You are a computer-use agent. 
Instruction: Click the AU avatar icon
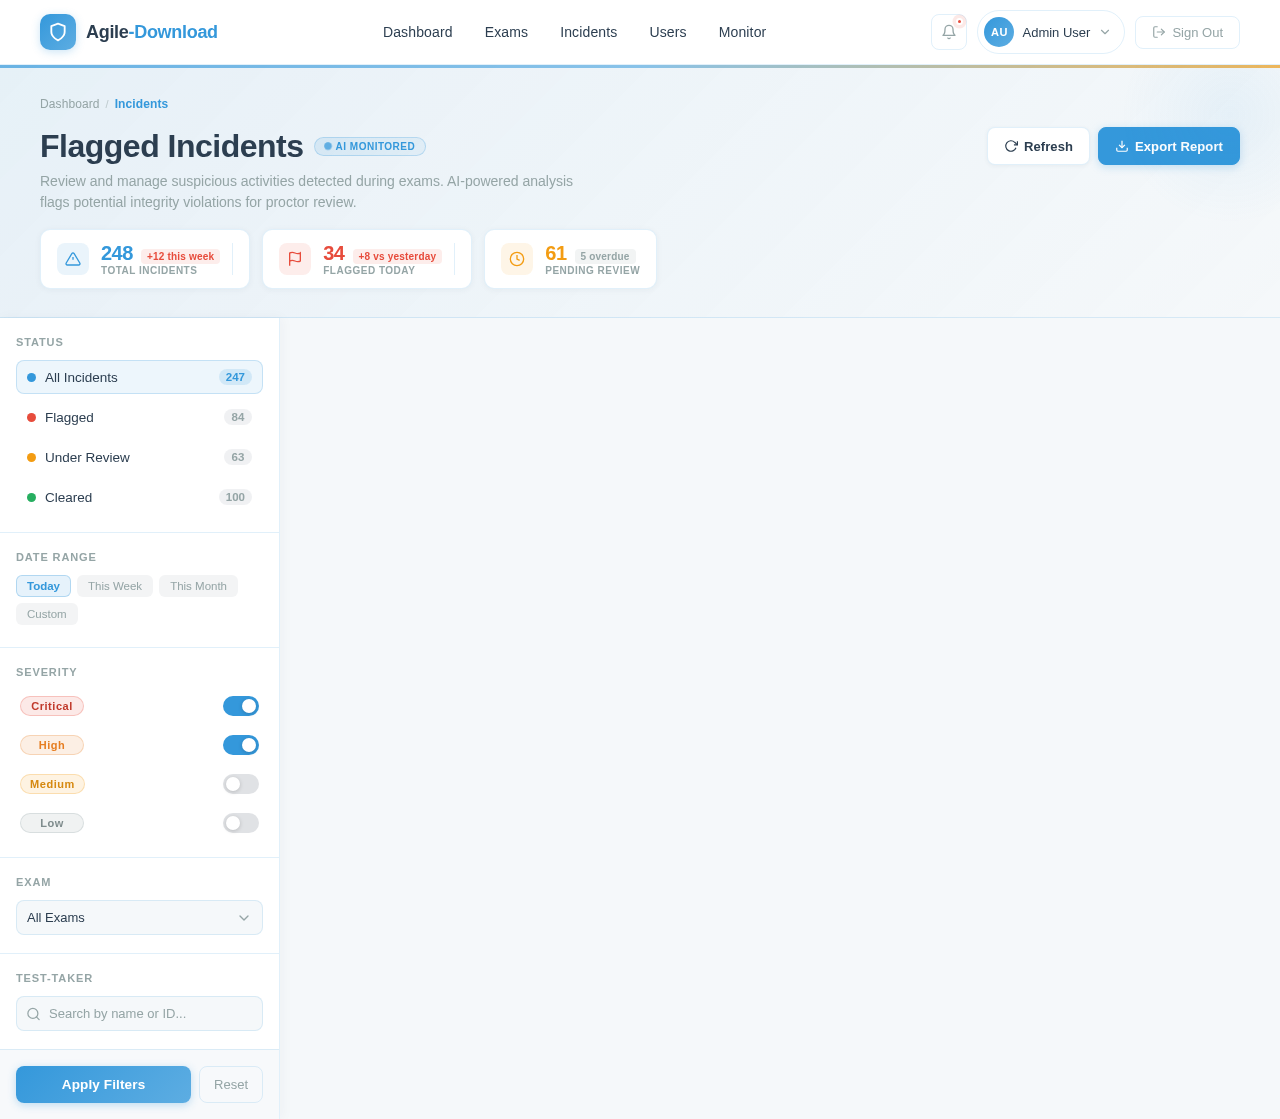coord(999,32)
